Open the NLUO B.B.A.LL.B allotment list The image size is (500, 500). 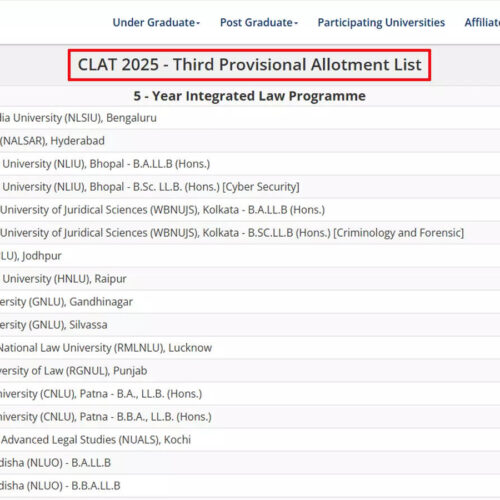[x=60, y=486]
